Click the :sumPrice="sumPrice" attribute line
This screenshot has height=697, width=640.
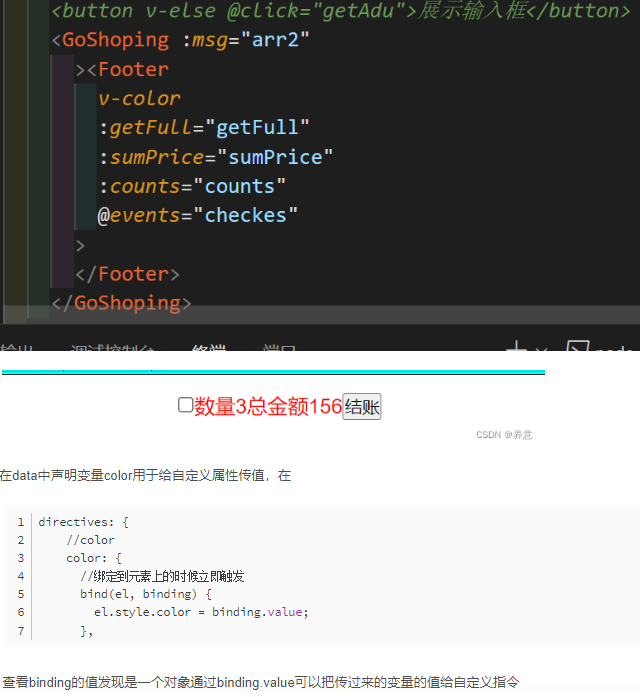[x=215, y=157]
